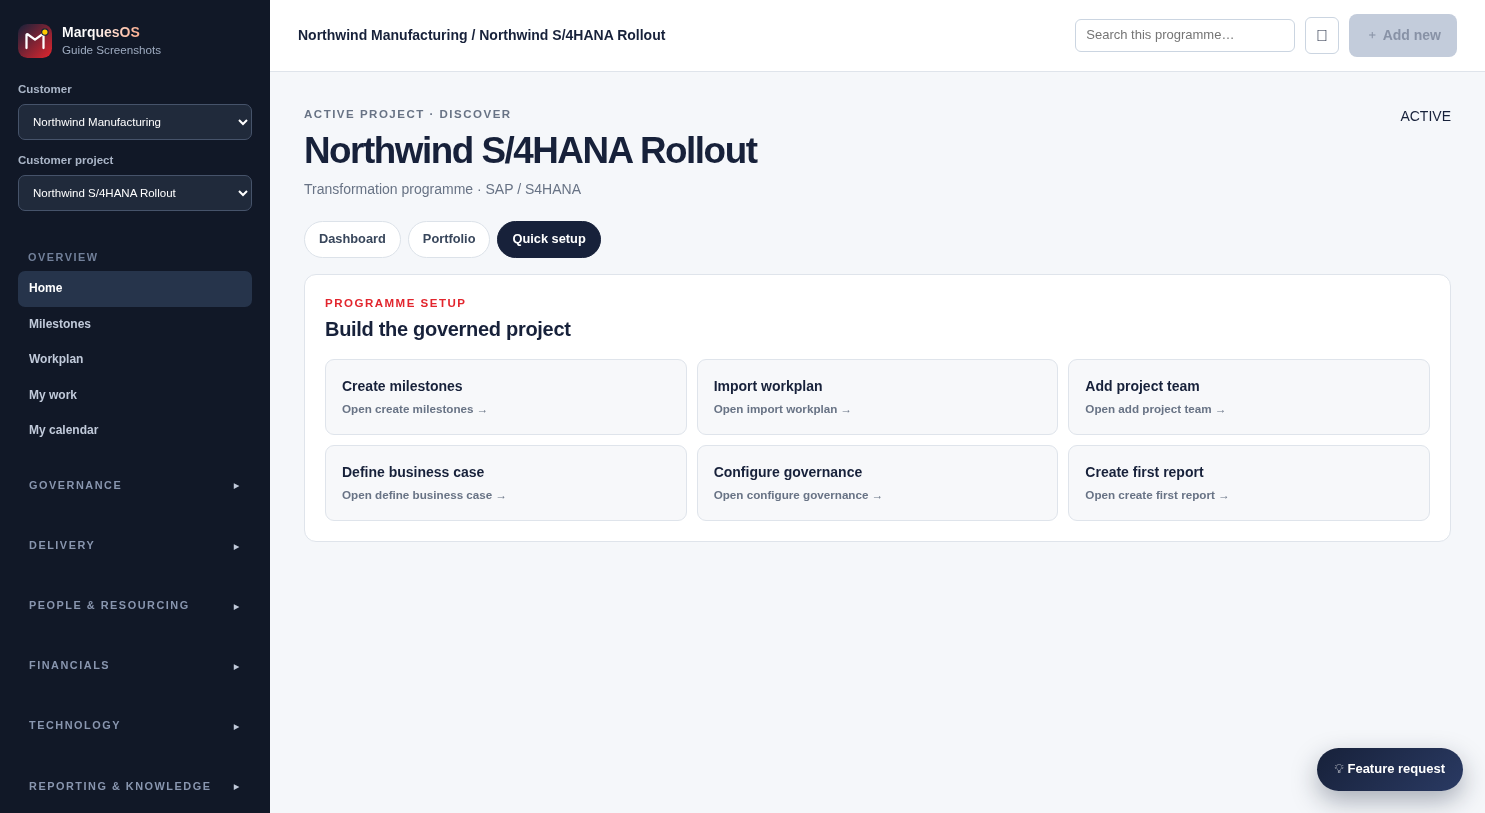Image resolution: width=1485 pixels, height=813 pixels.
Task: Open create milestones link
Action: [414, 409]
